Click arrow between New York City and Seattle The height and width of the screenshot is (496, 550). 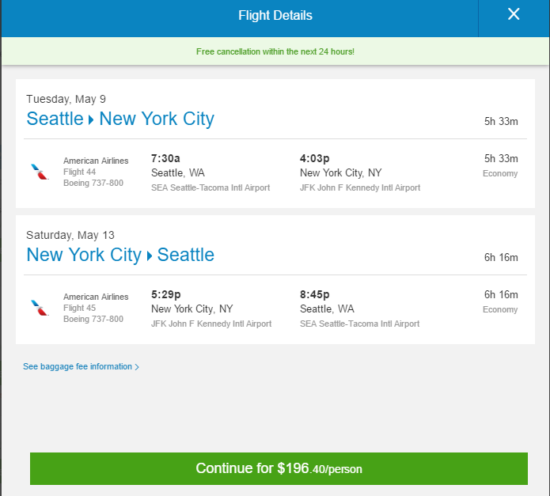(149, 256)
